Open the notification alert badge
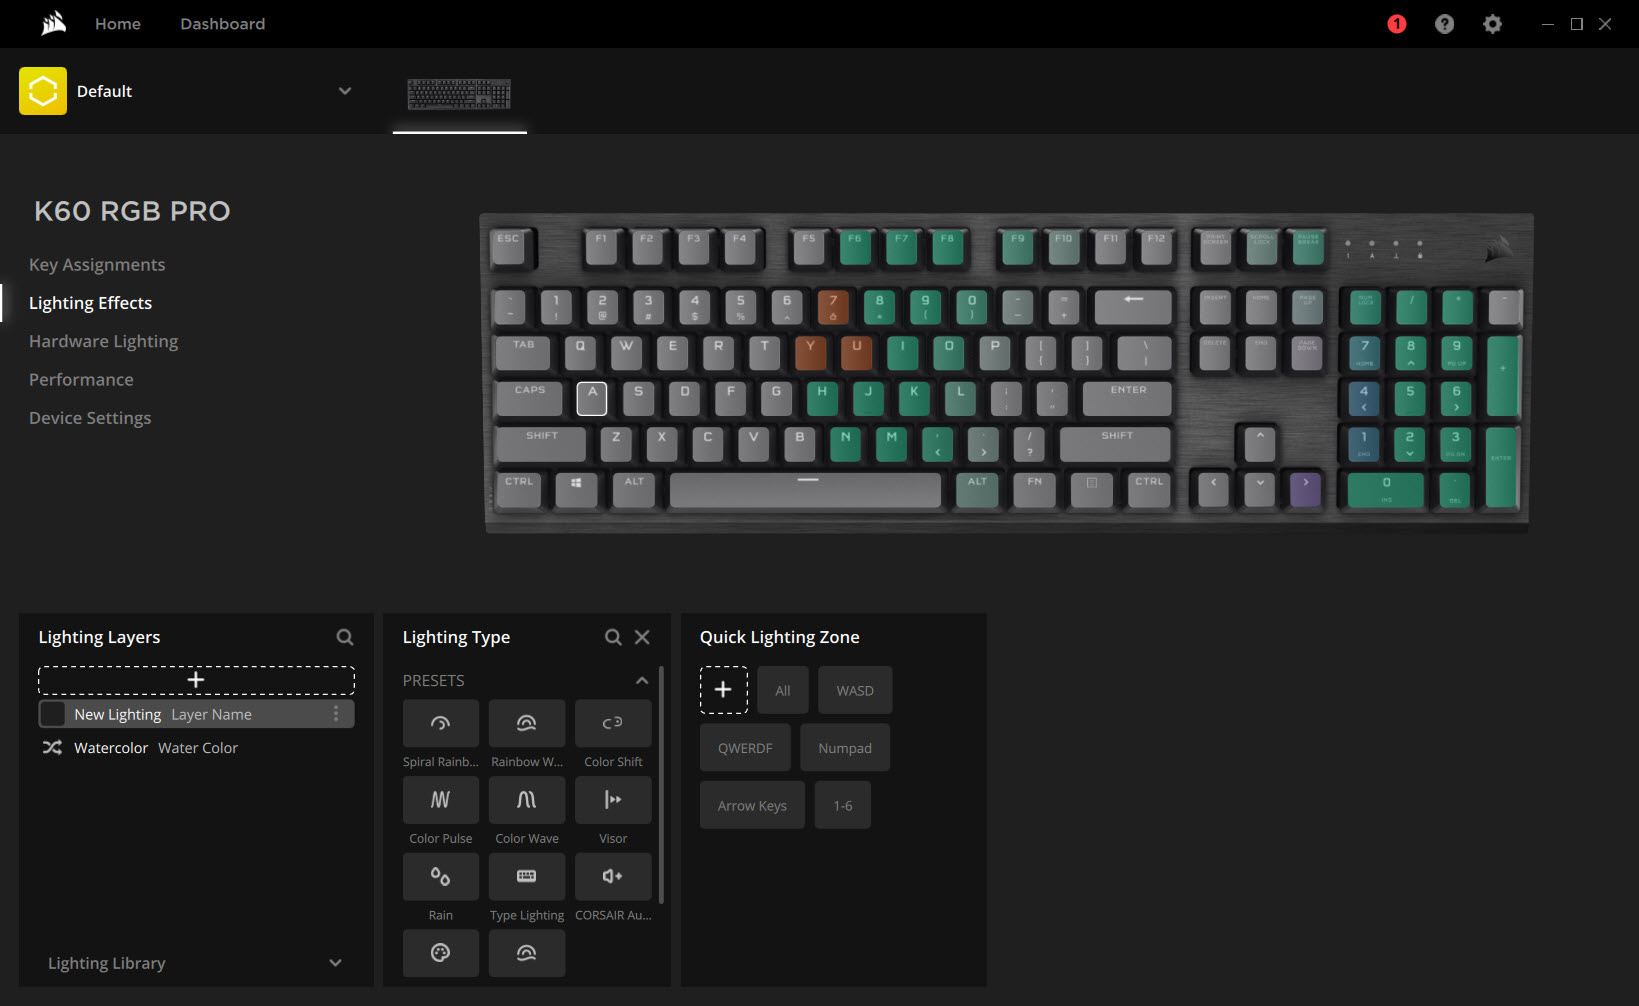This screenshot has width=1639, height=1006. tap(1397, 24)
